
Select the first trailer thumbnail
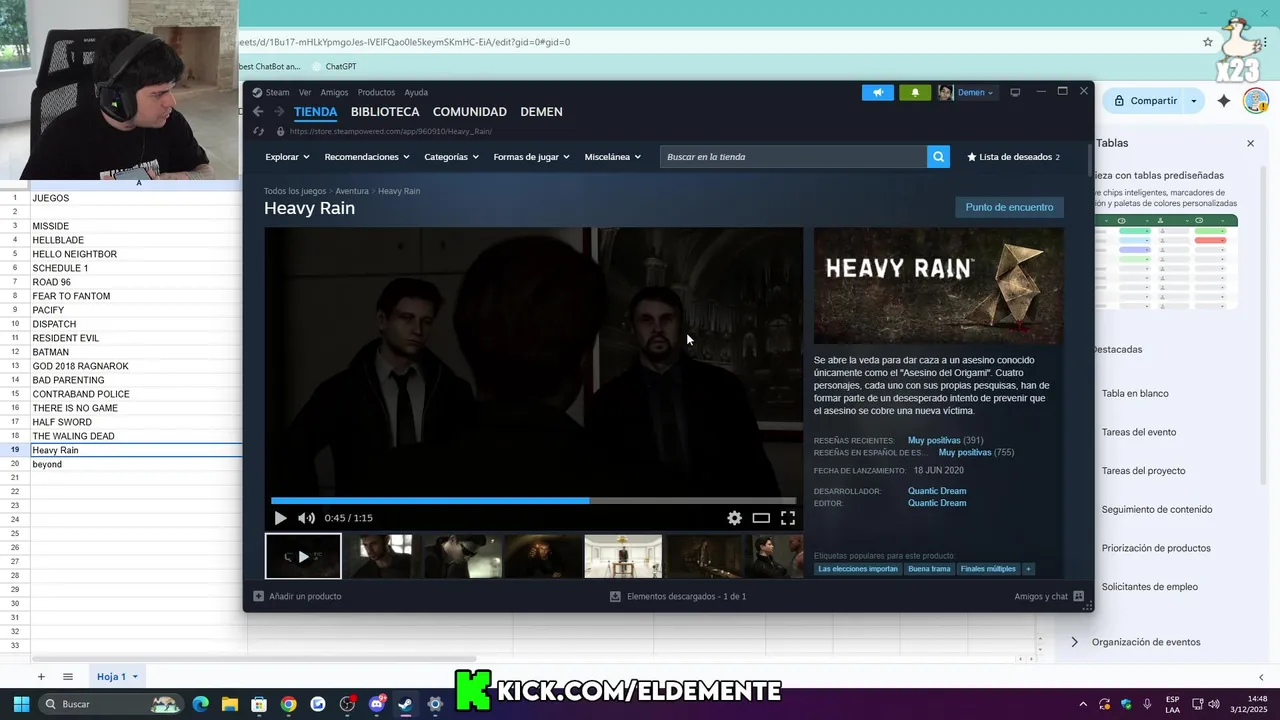coord(303,557)
